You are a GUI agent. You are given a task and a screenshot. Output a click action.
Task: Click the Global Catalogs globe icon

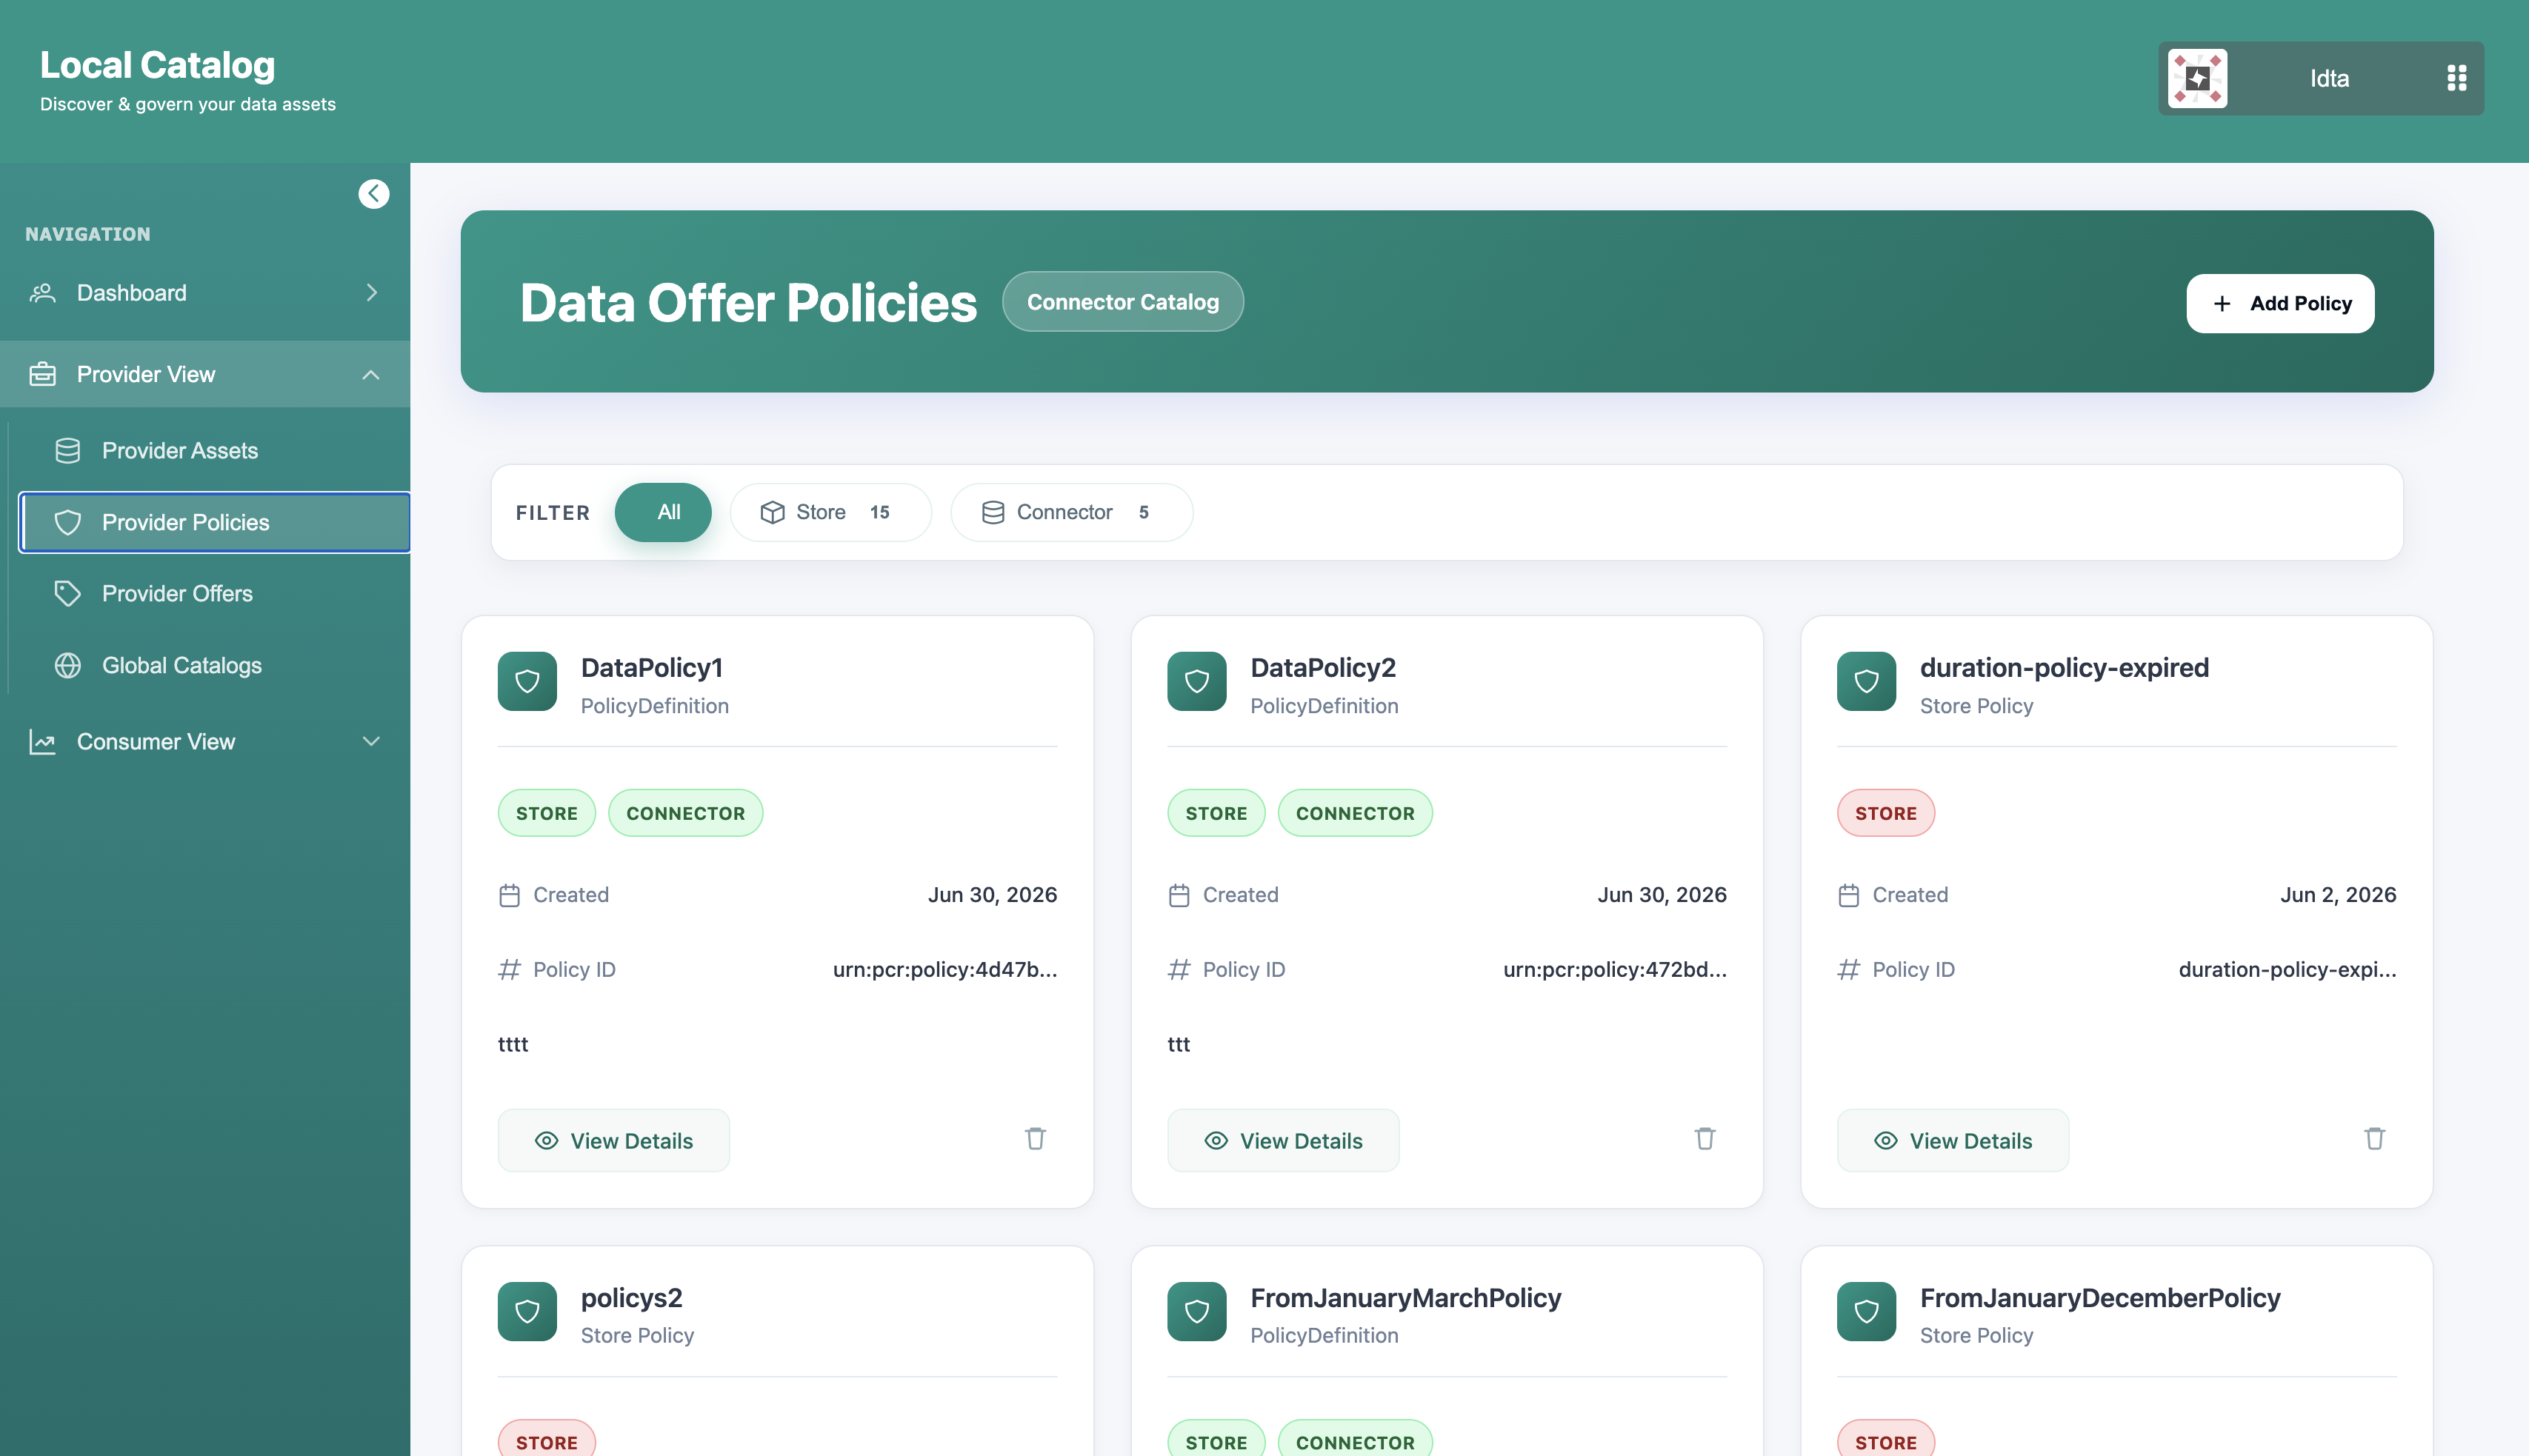68,666
